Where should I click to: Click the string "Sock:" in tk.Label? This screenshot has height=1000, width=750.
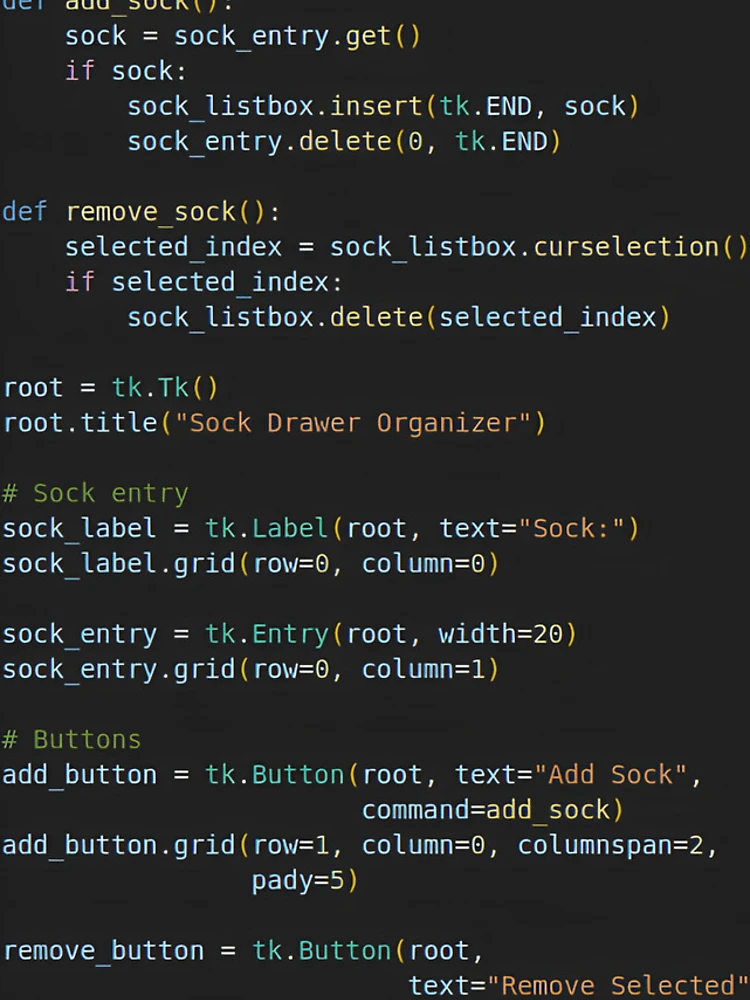[x=571, y=529]
